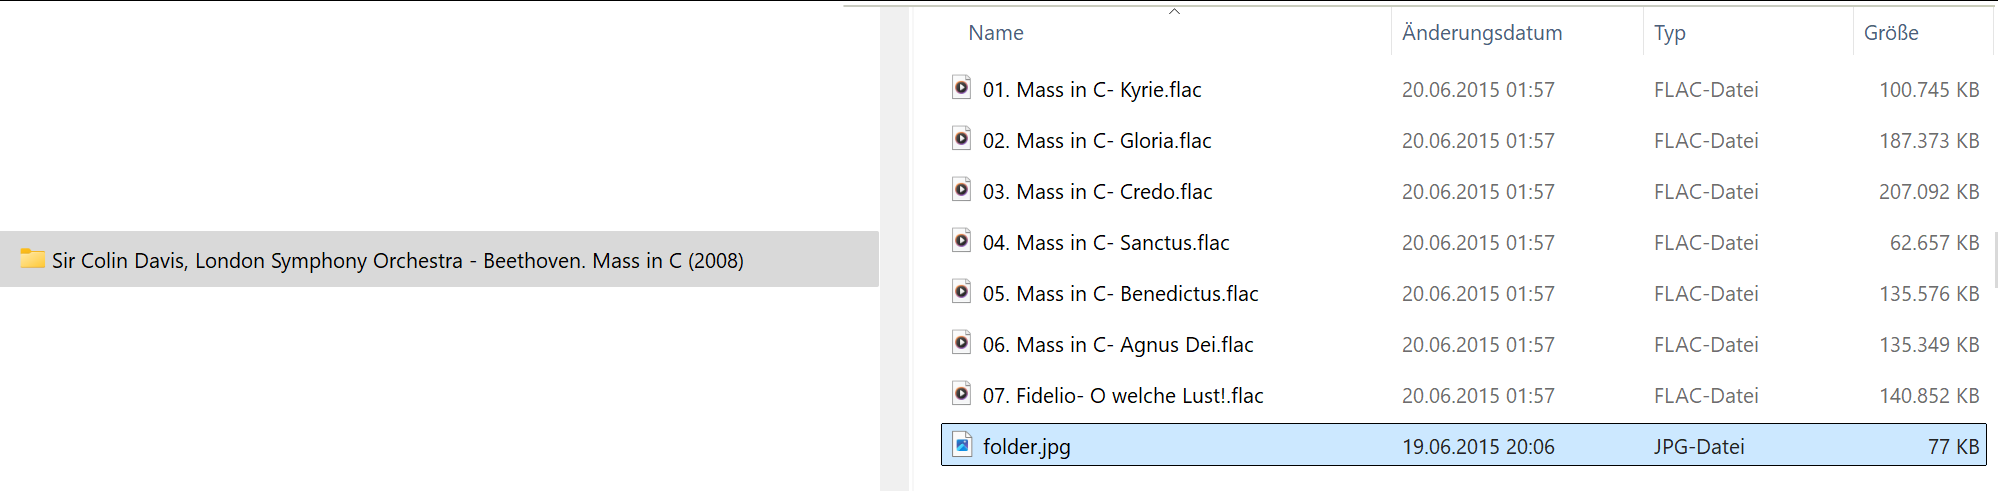
Task: Click the sort arrow above Name column
Action: click(x=1175, y=12)
